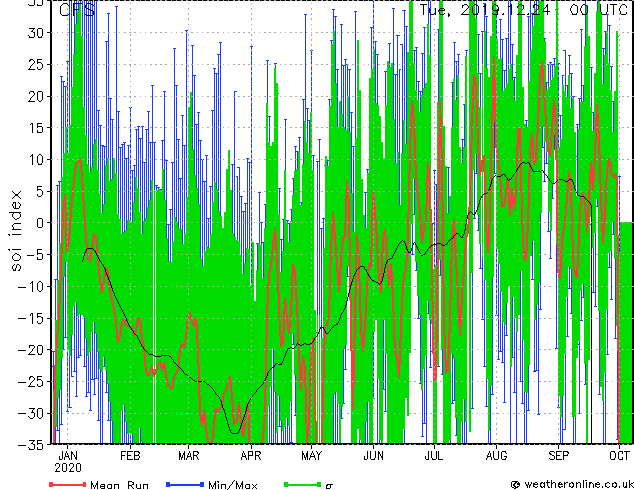634x490 pixels.
Task: Click the y-axis value '-30'
Action: tap(31, 413)
